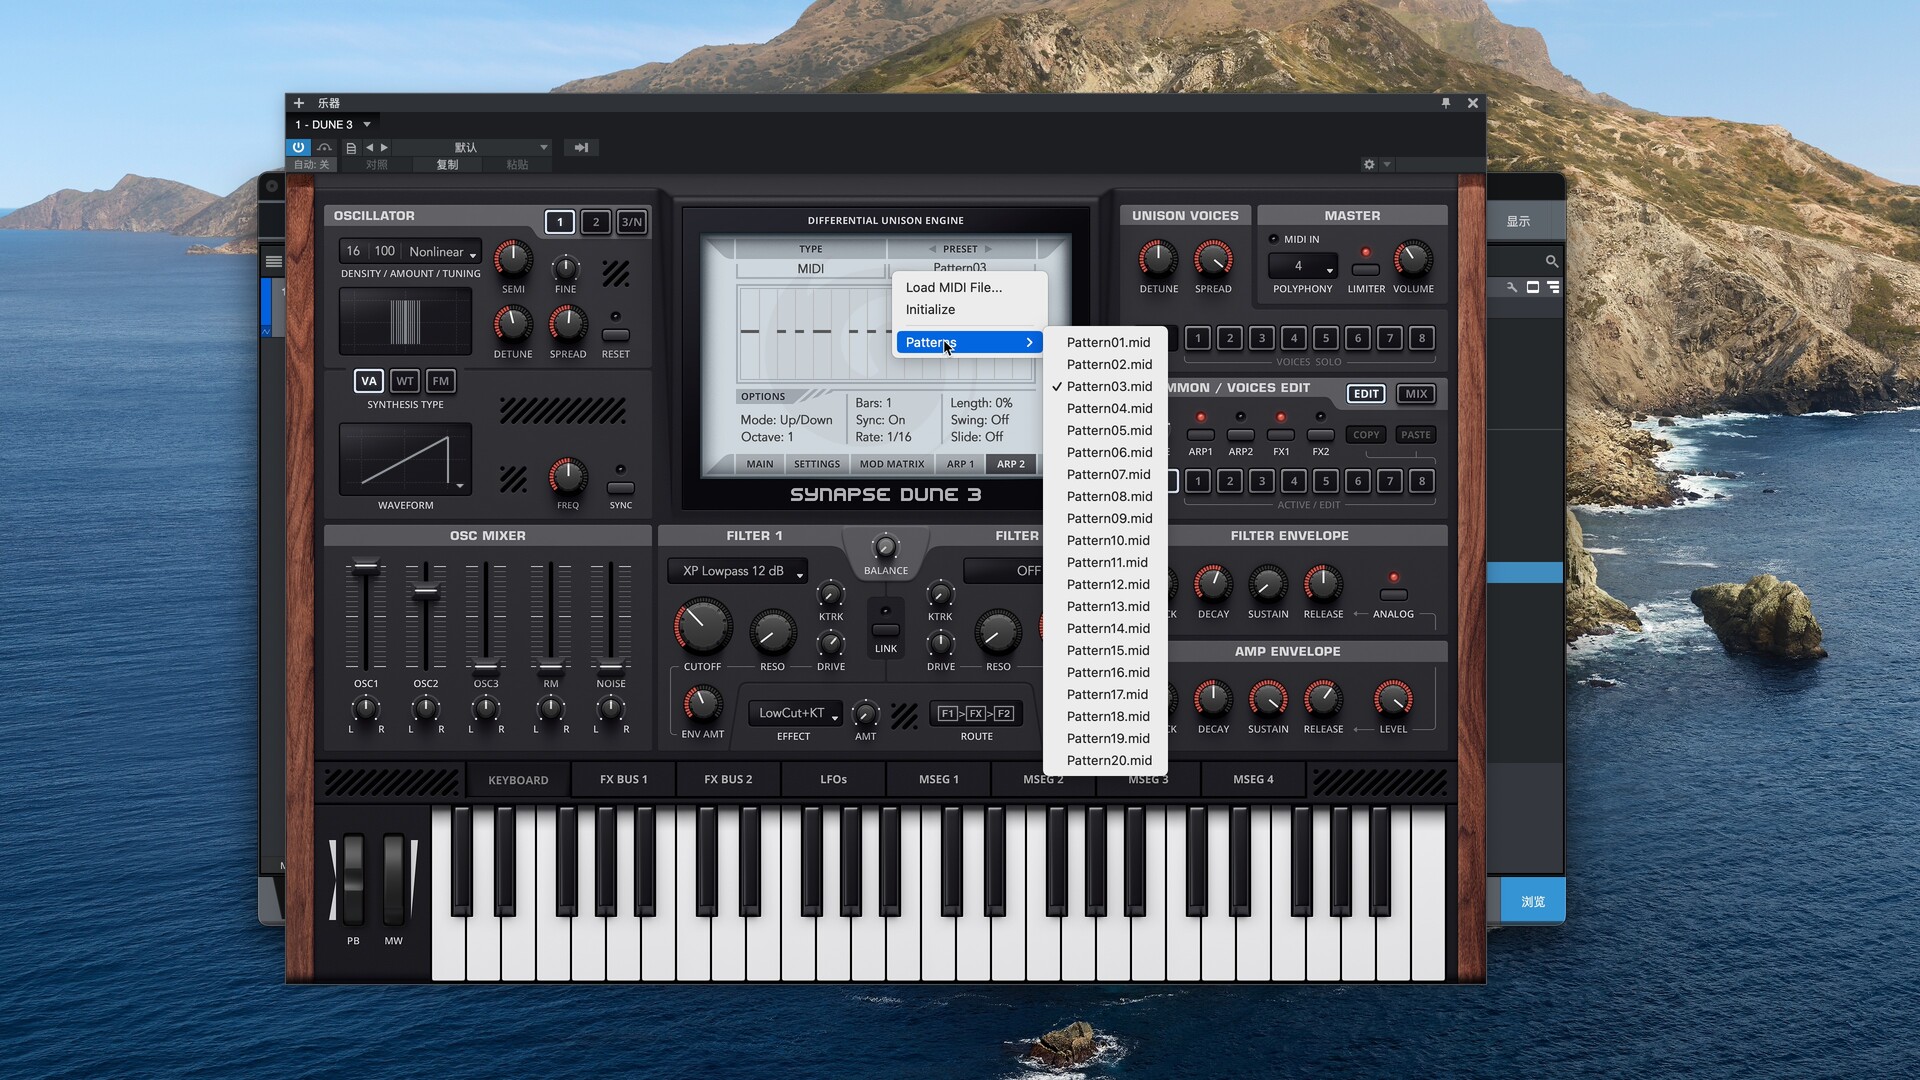This screenshot has height=1080, width=1920.
Task: Open the plugin settings gear icon
Action: [1369, 165]
